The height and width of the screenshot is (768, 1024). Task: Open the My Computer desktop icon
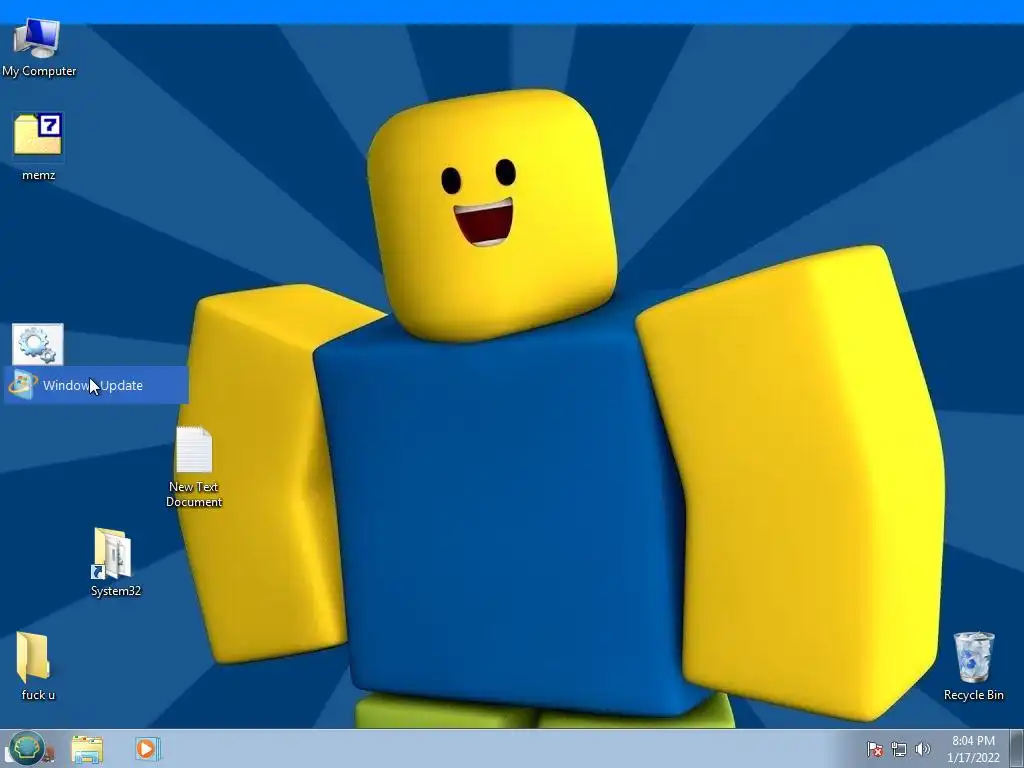tap(37, 39)
